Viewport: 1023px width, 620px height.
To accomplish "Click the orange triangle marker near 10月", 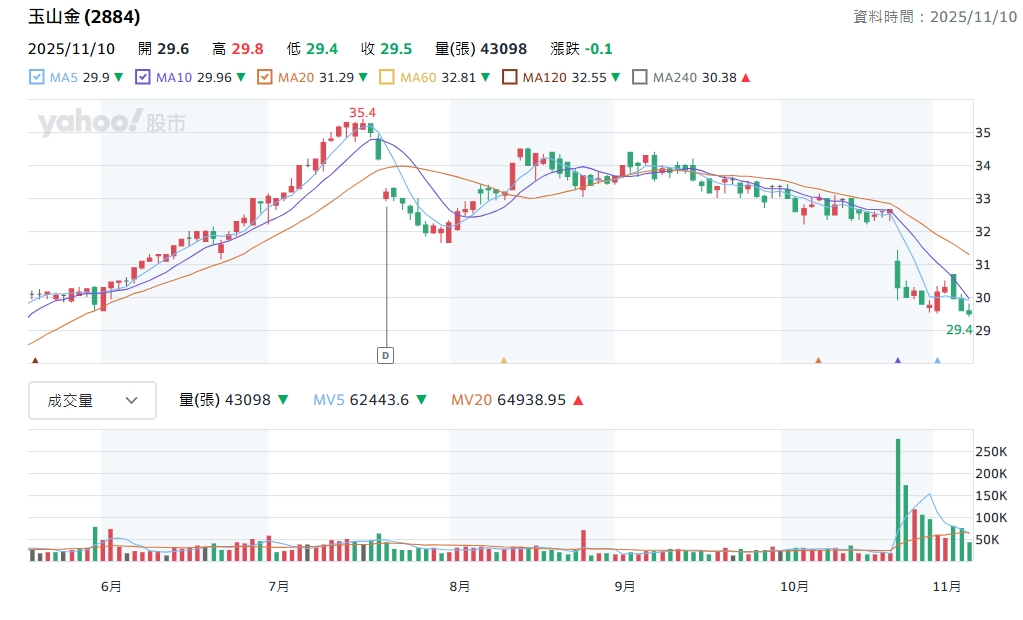I will [x=818, y=360].
